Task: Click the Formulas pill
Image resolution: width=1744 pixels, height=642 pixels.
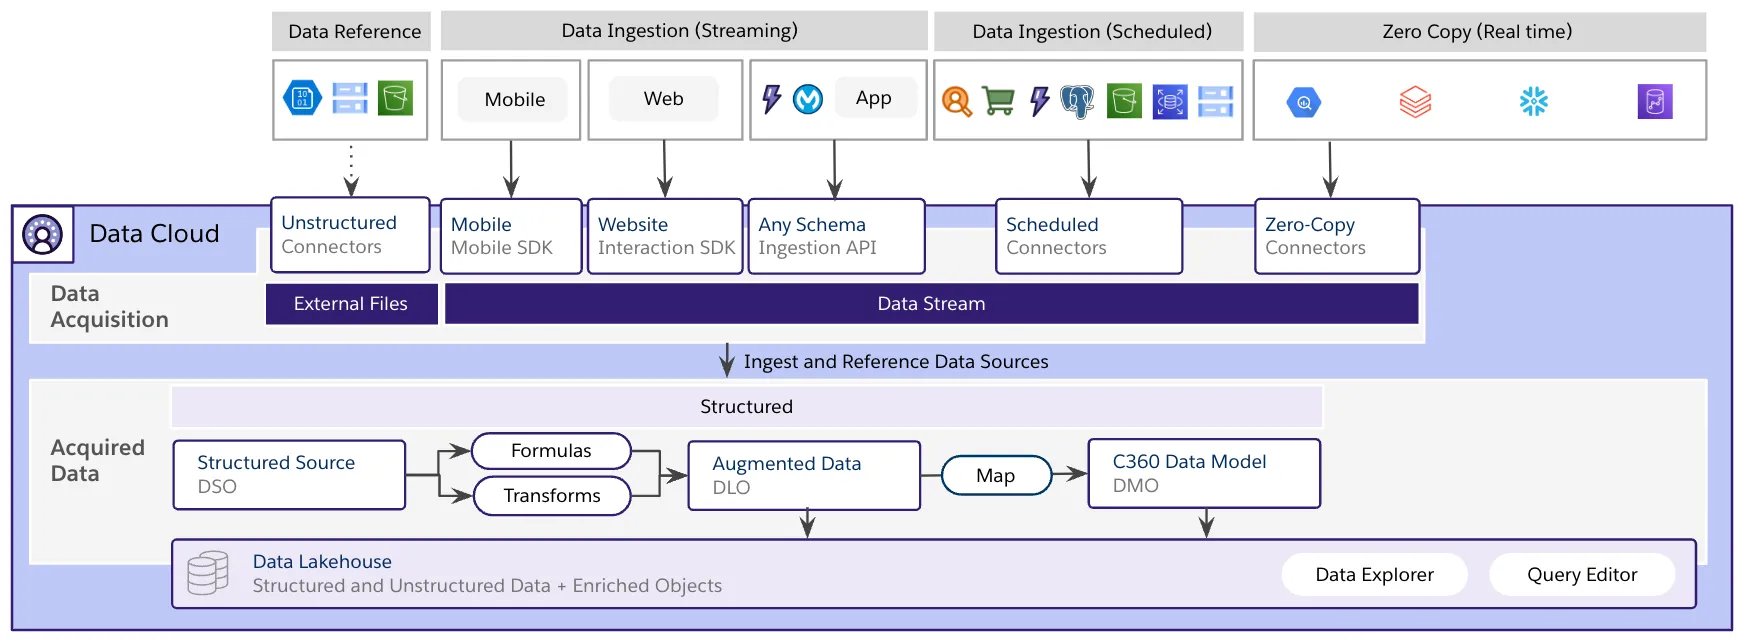Action: [x=551, y=451]
